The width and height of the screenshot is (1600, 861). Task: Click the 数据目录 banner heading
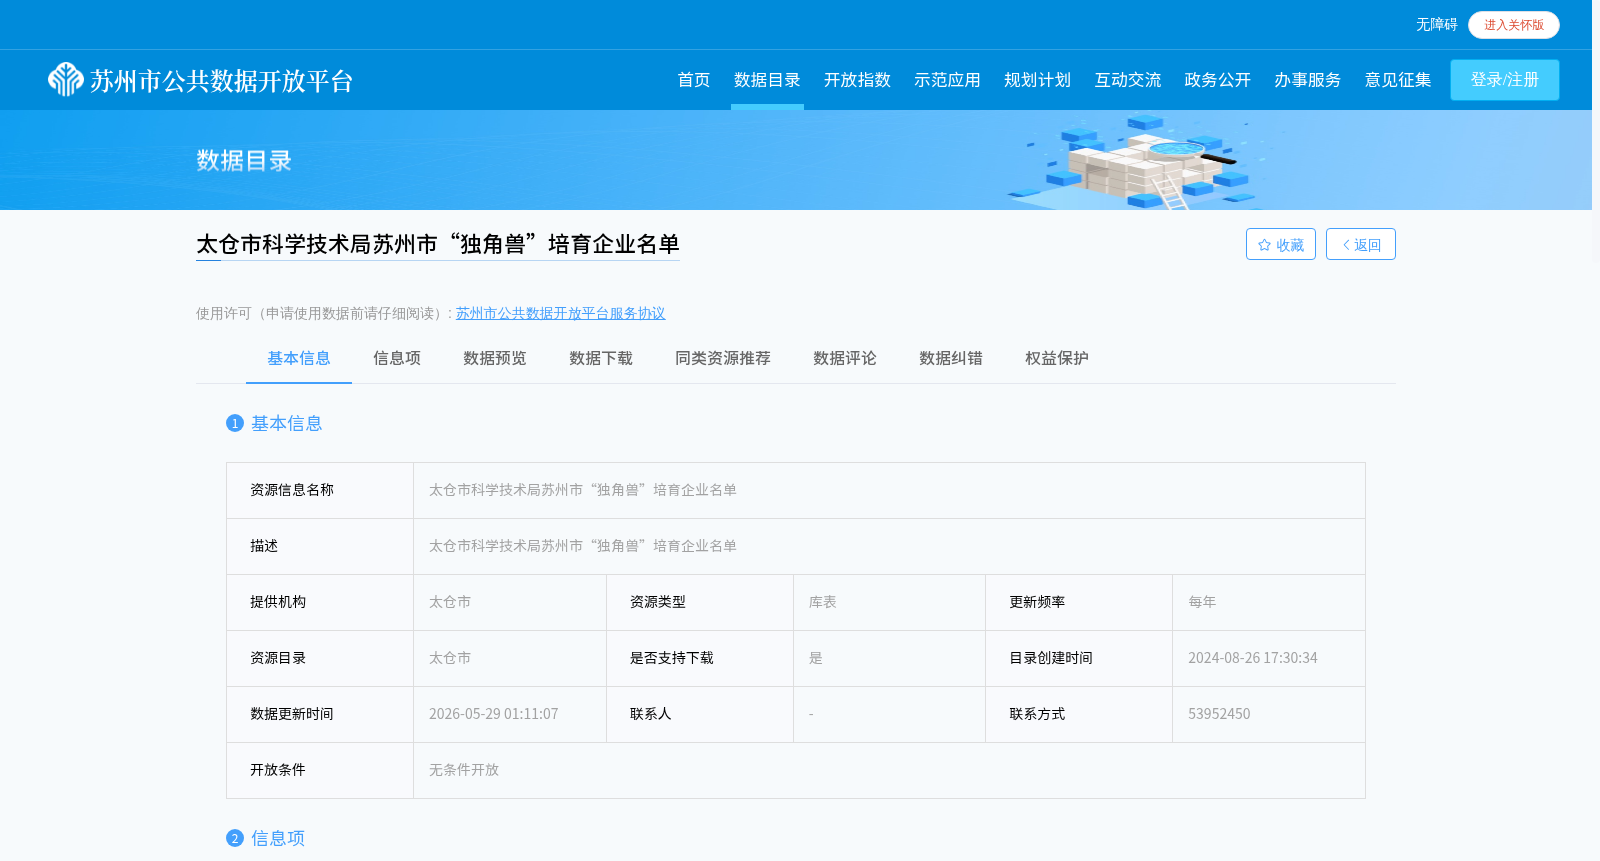(x=244, y=160)
